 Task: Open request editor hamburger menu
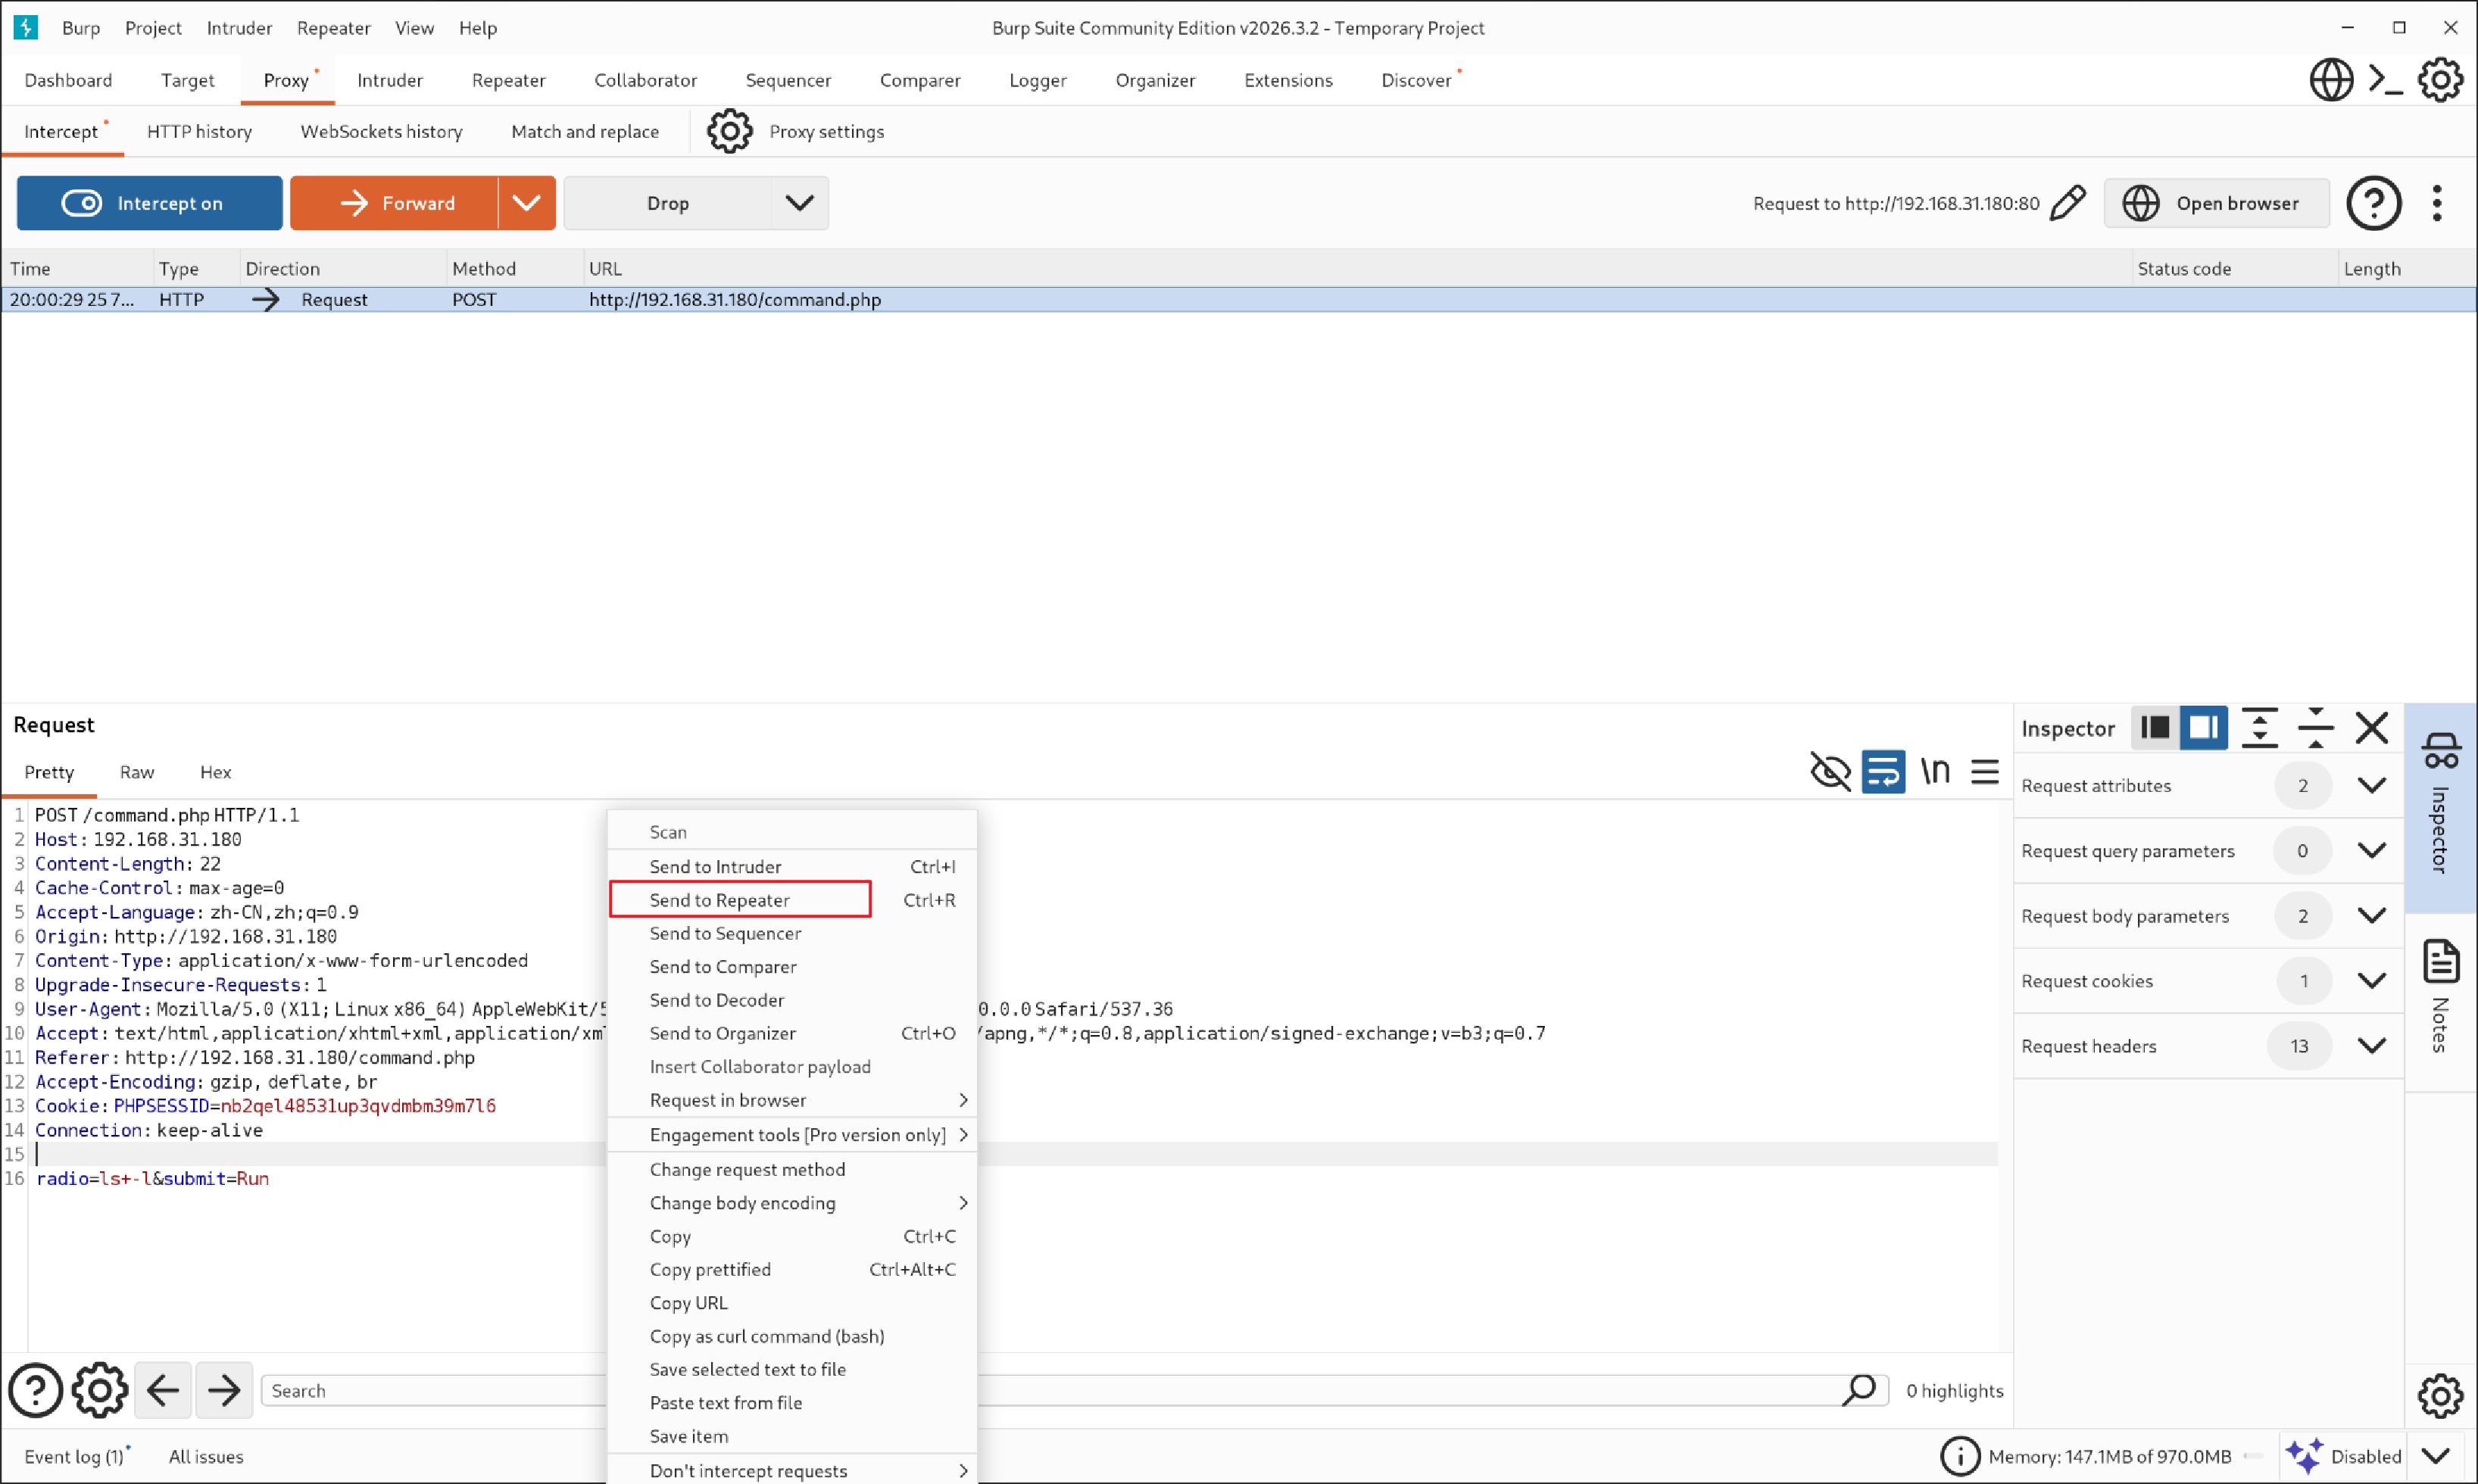coord(1985,771)
